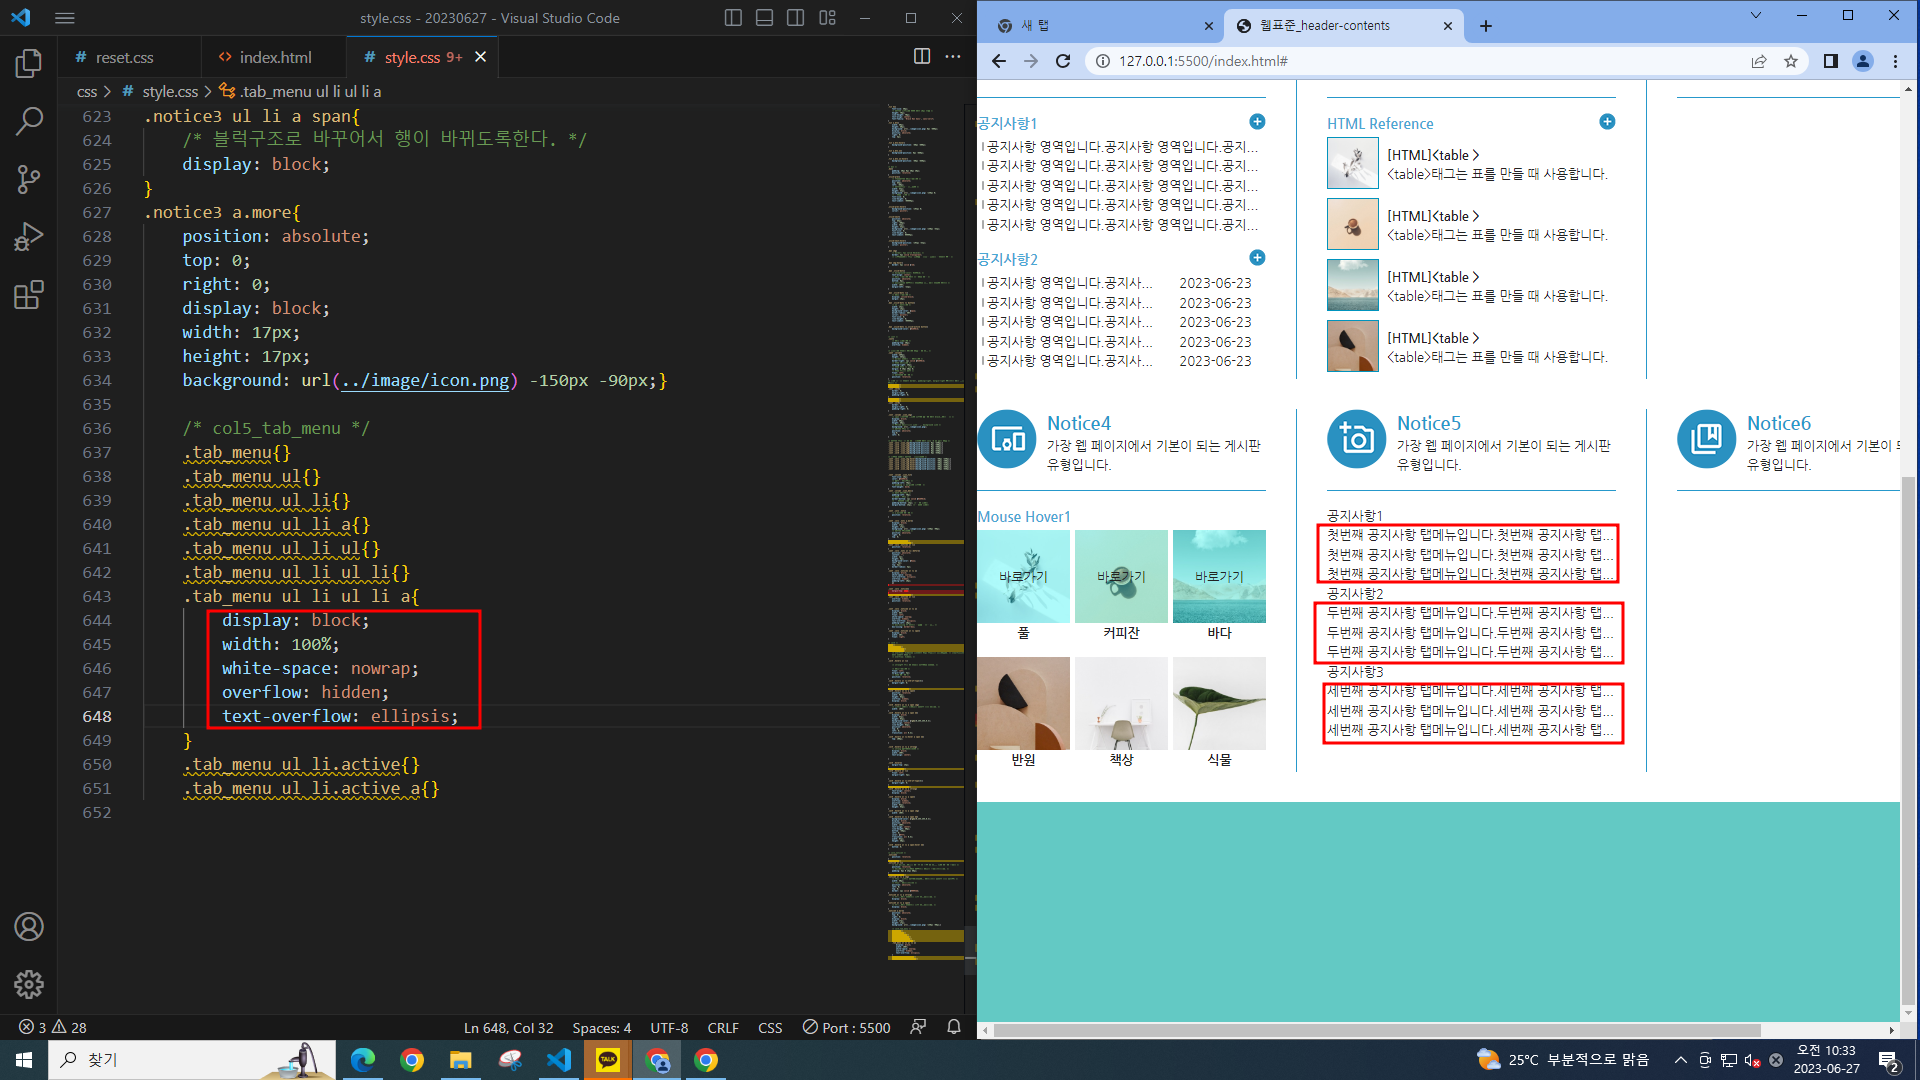Switch to the reset.css editor tab

pyautogui.click(x=124, y=57)
